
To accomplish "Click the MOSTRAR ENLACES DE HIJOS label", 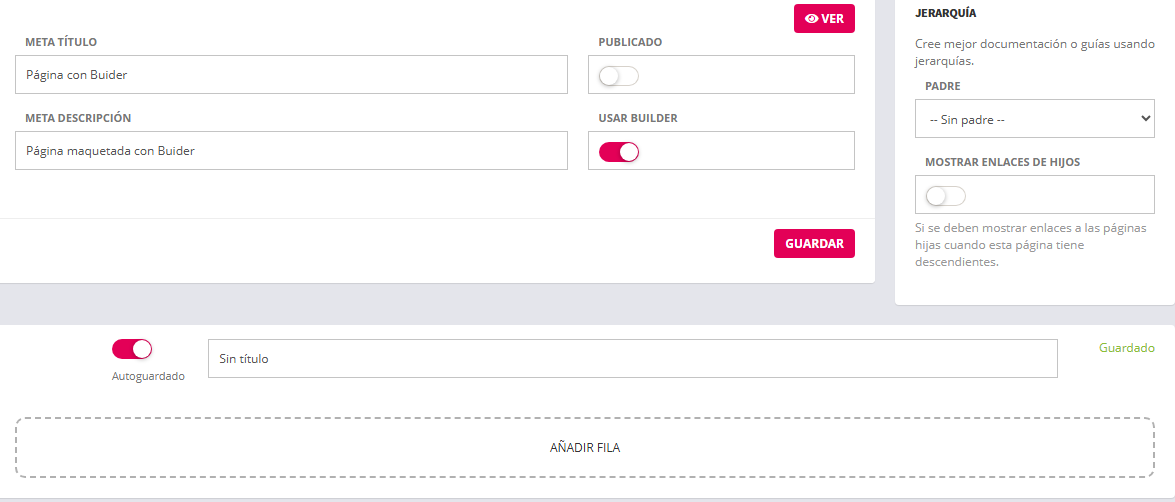I will click(x=1002, y=162).
